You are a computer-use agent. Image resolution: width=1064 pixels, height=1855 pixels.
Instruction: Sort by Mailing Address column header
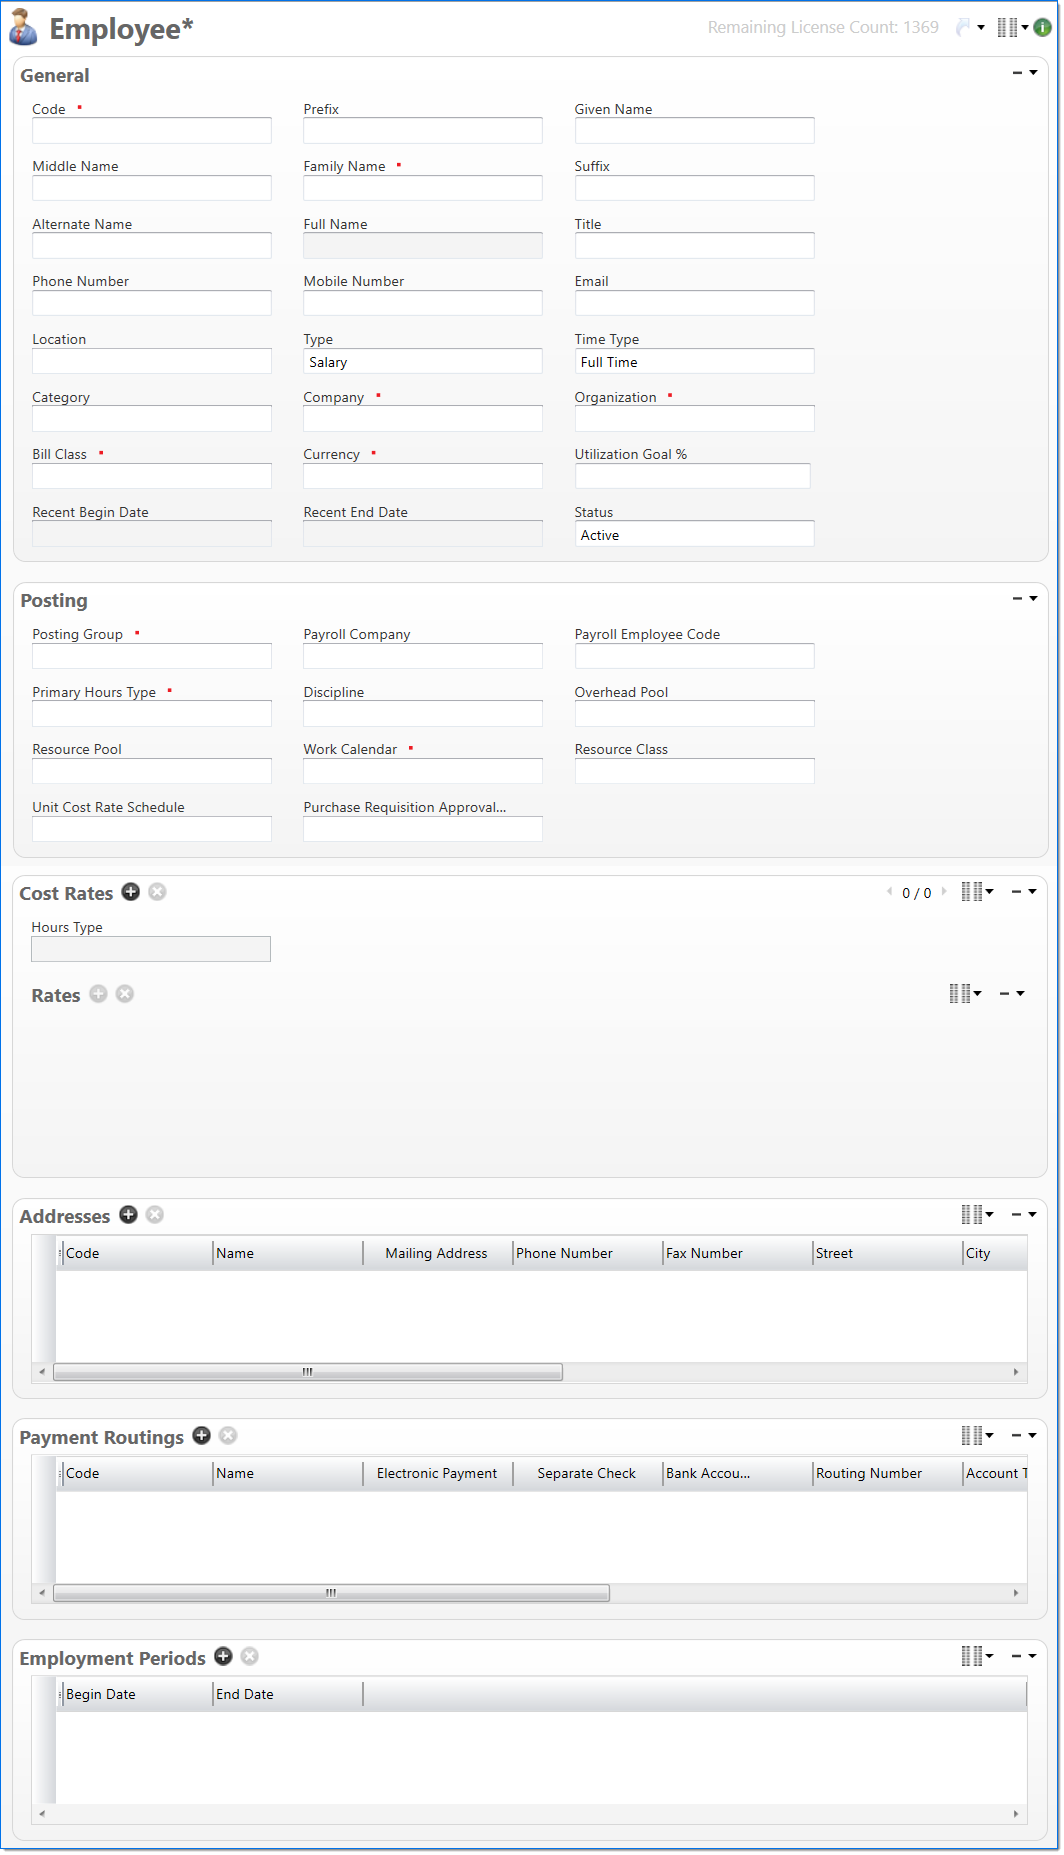436,1253
